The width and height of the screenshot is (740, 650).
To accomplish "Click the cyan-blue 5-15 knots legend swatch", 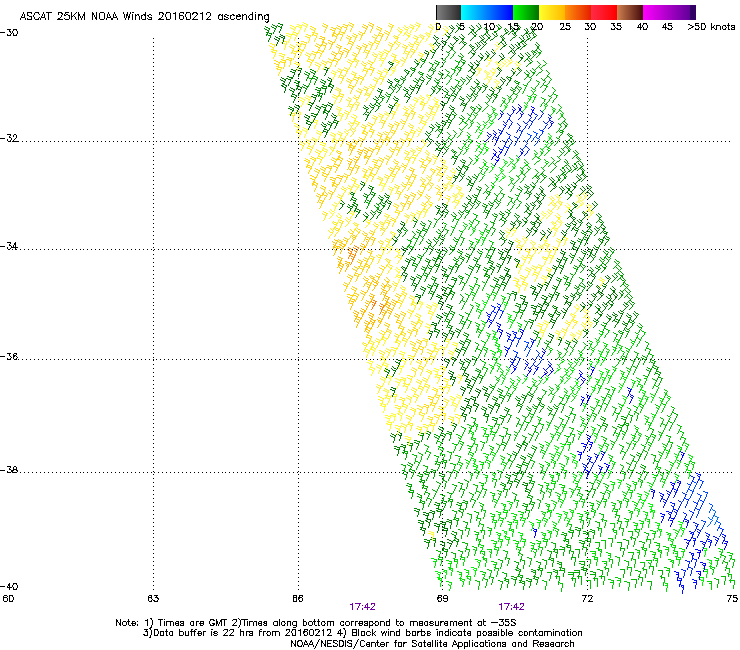I will (x=487, y=12).
